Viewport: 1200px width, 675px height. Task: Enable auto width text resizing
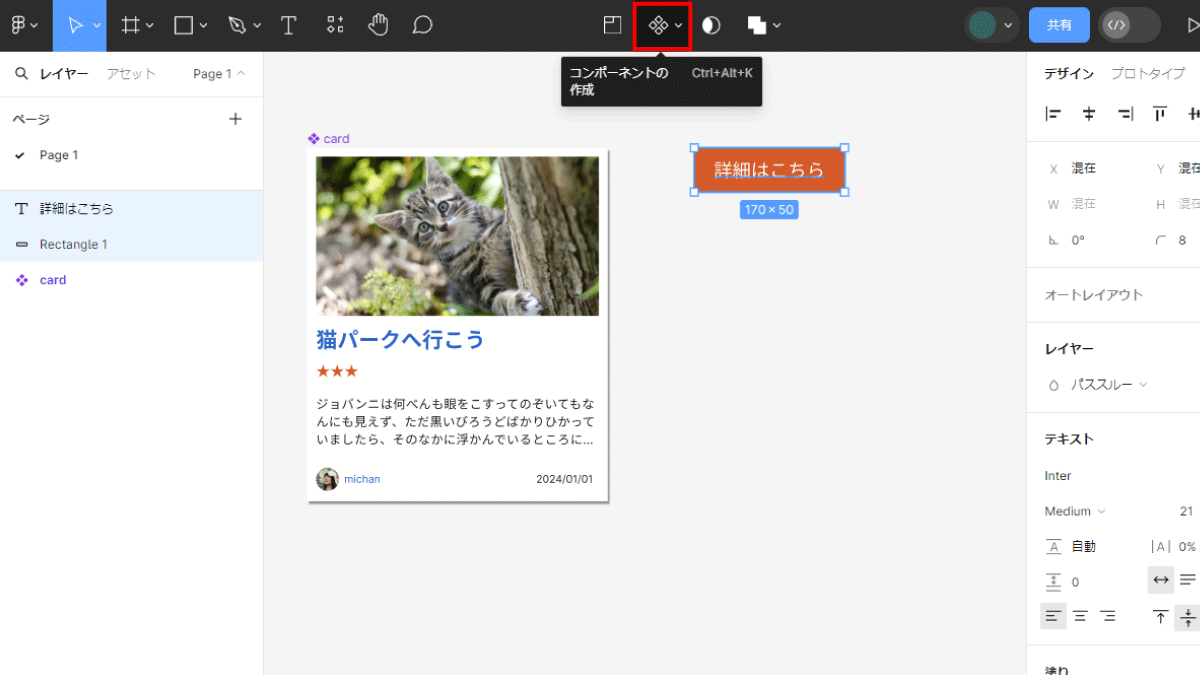pyautogui.click(x=1160, y=580)
